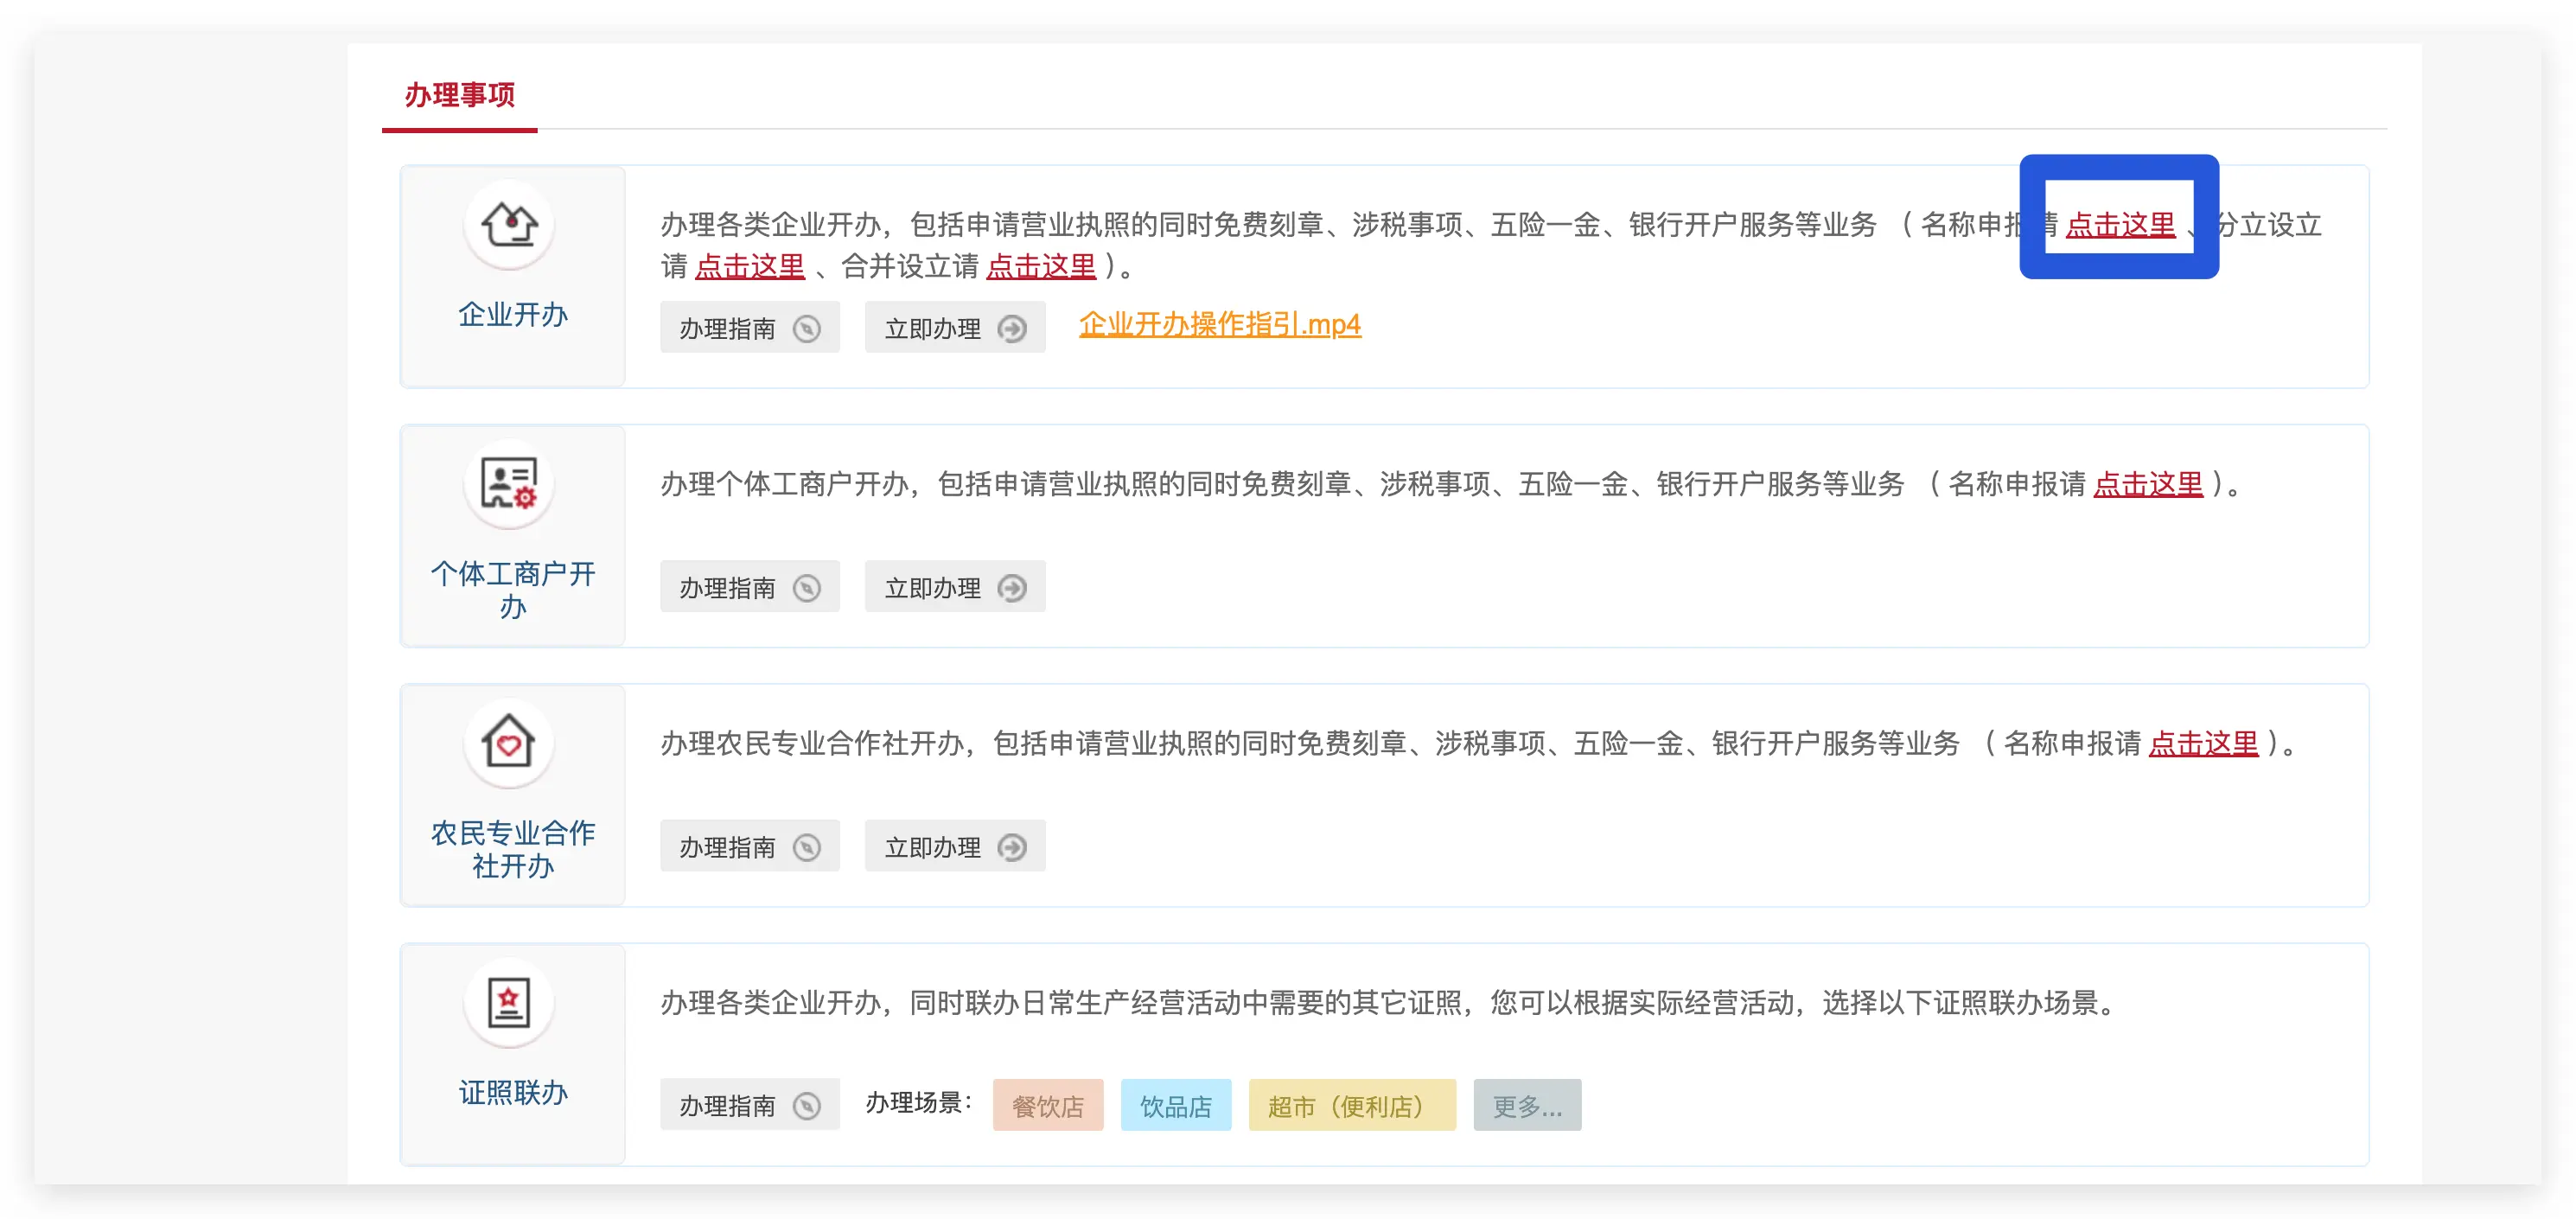
Task: Click 立即办理 arrow icon in 农民专业合作社 row
Action: pos(1013,847)
